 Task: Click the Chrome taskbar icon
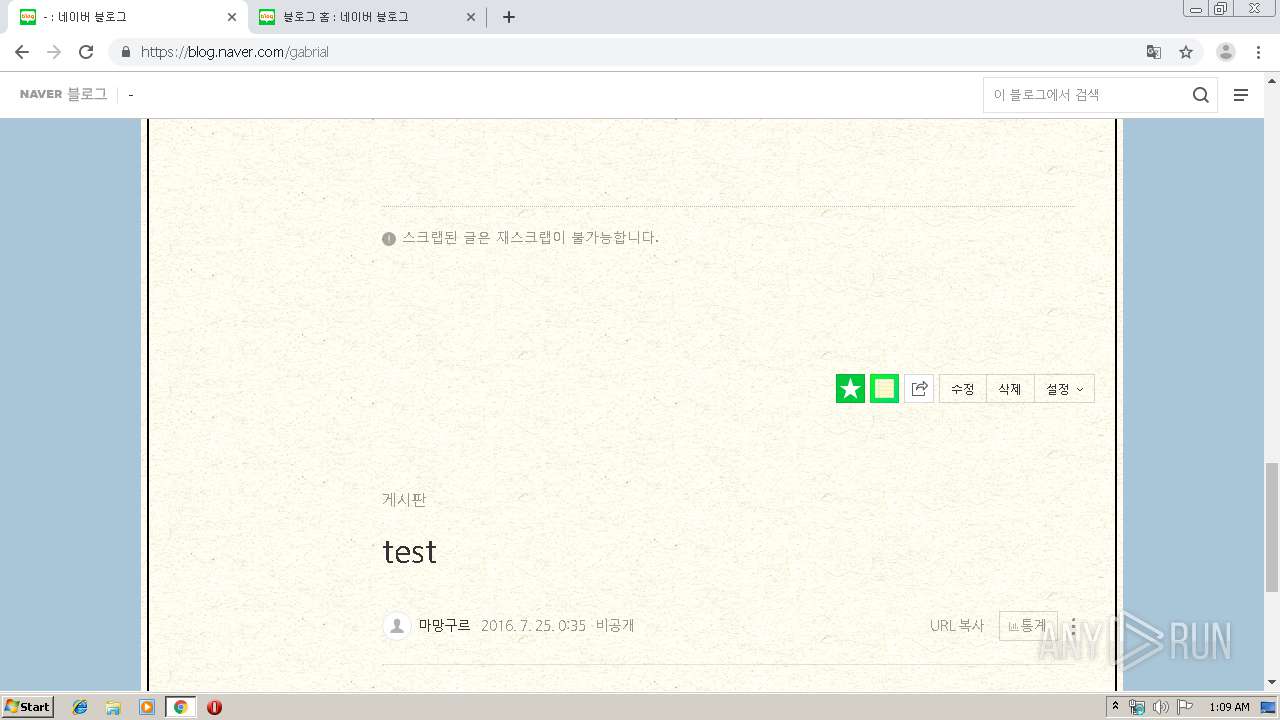tap(180, 707)
